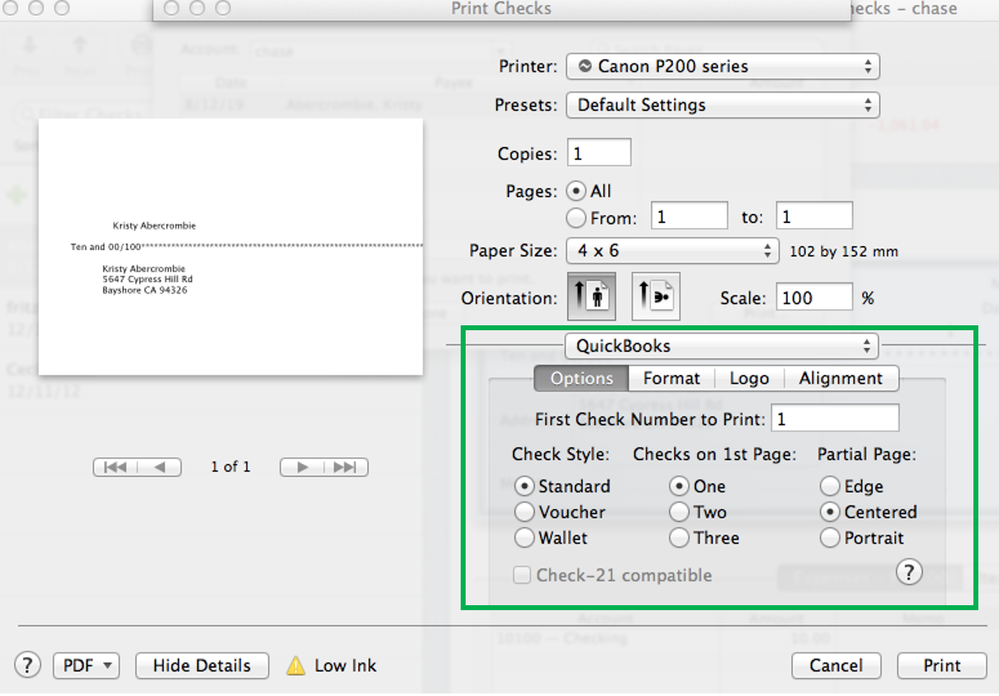
Task: Select landscape orientation icon
Action: tap(656, 296)
